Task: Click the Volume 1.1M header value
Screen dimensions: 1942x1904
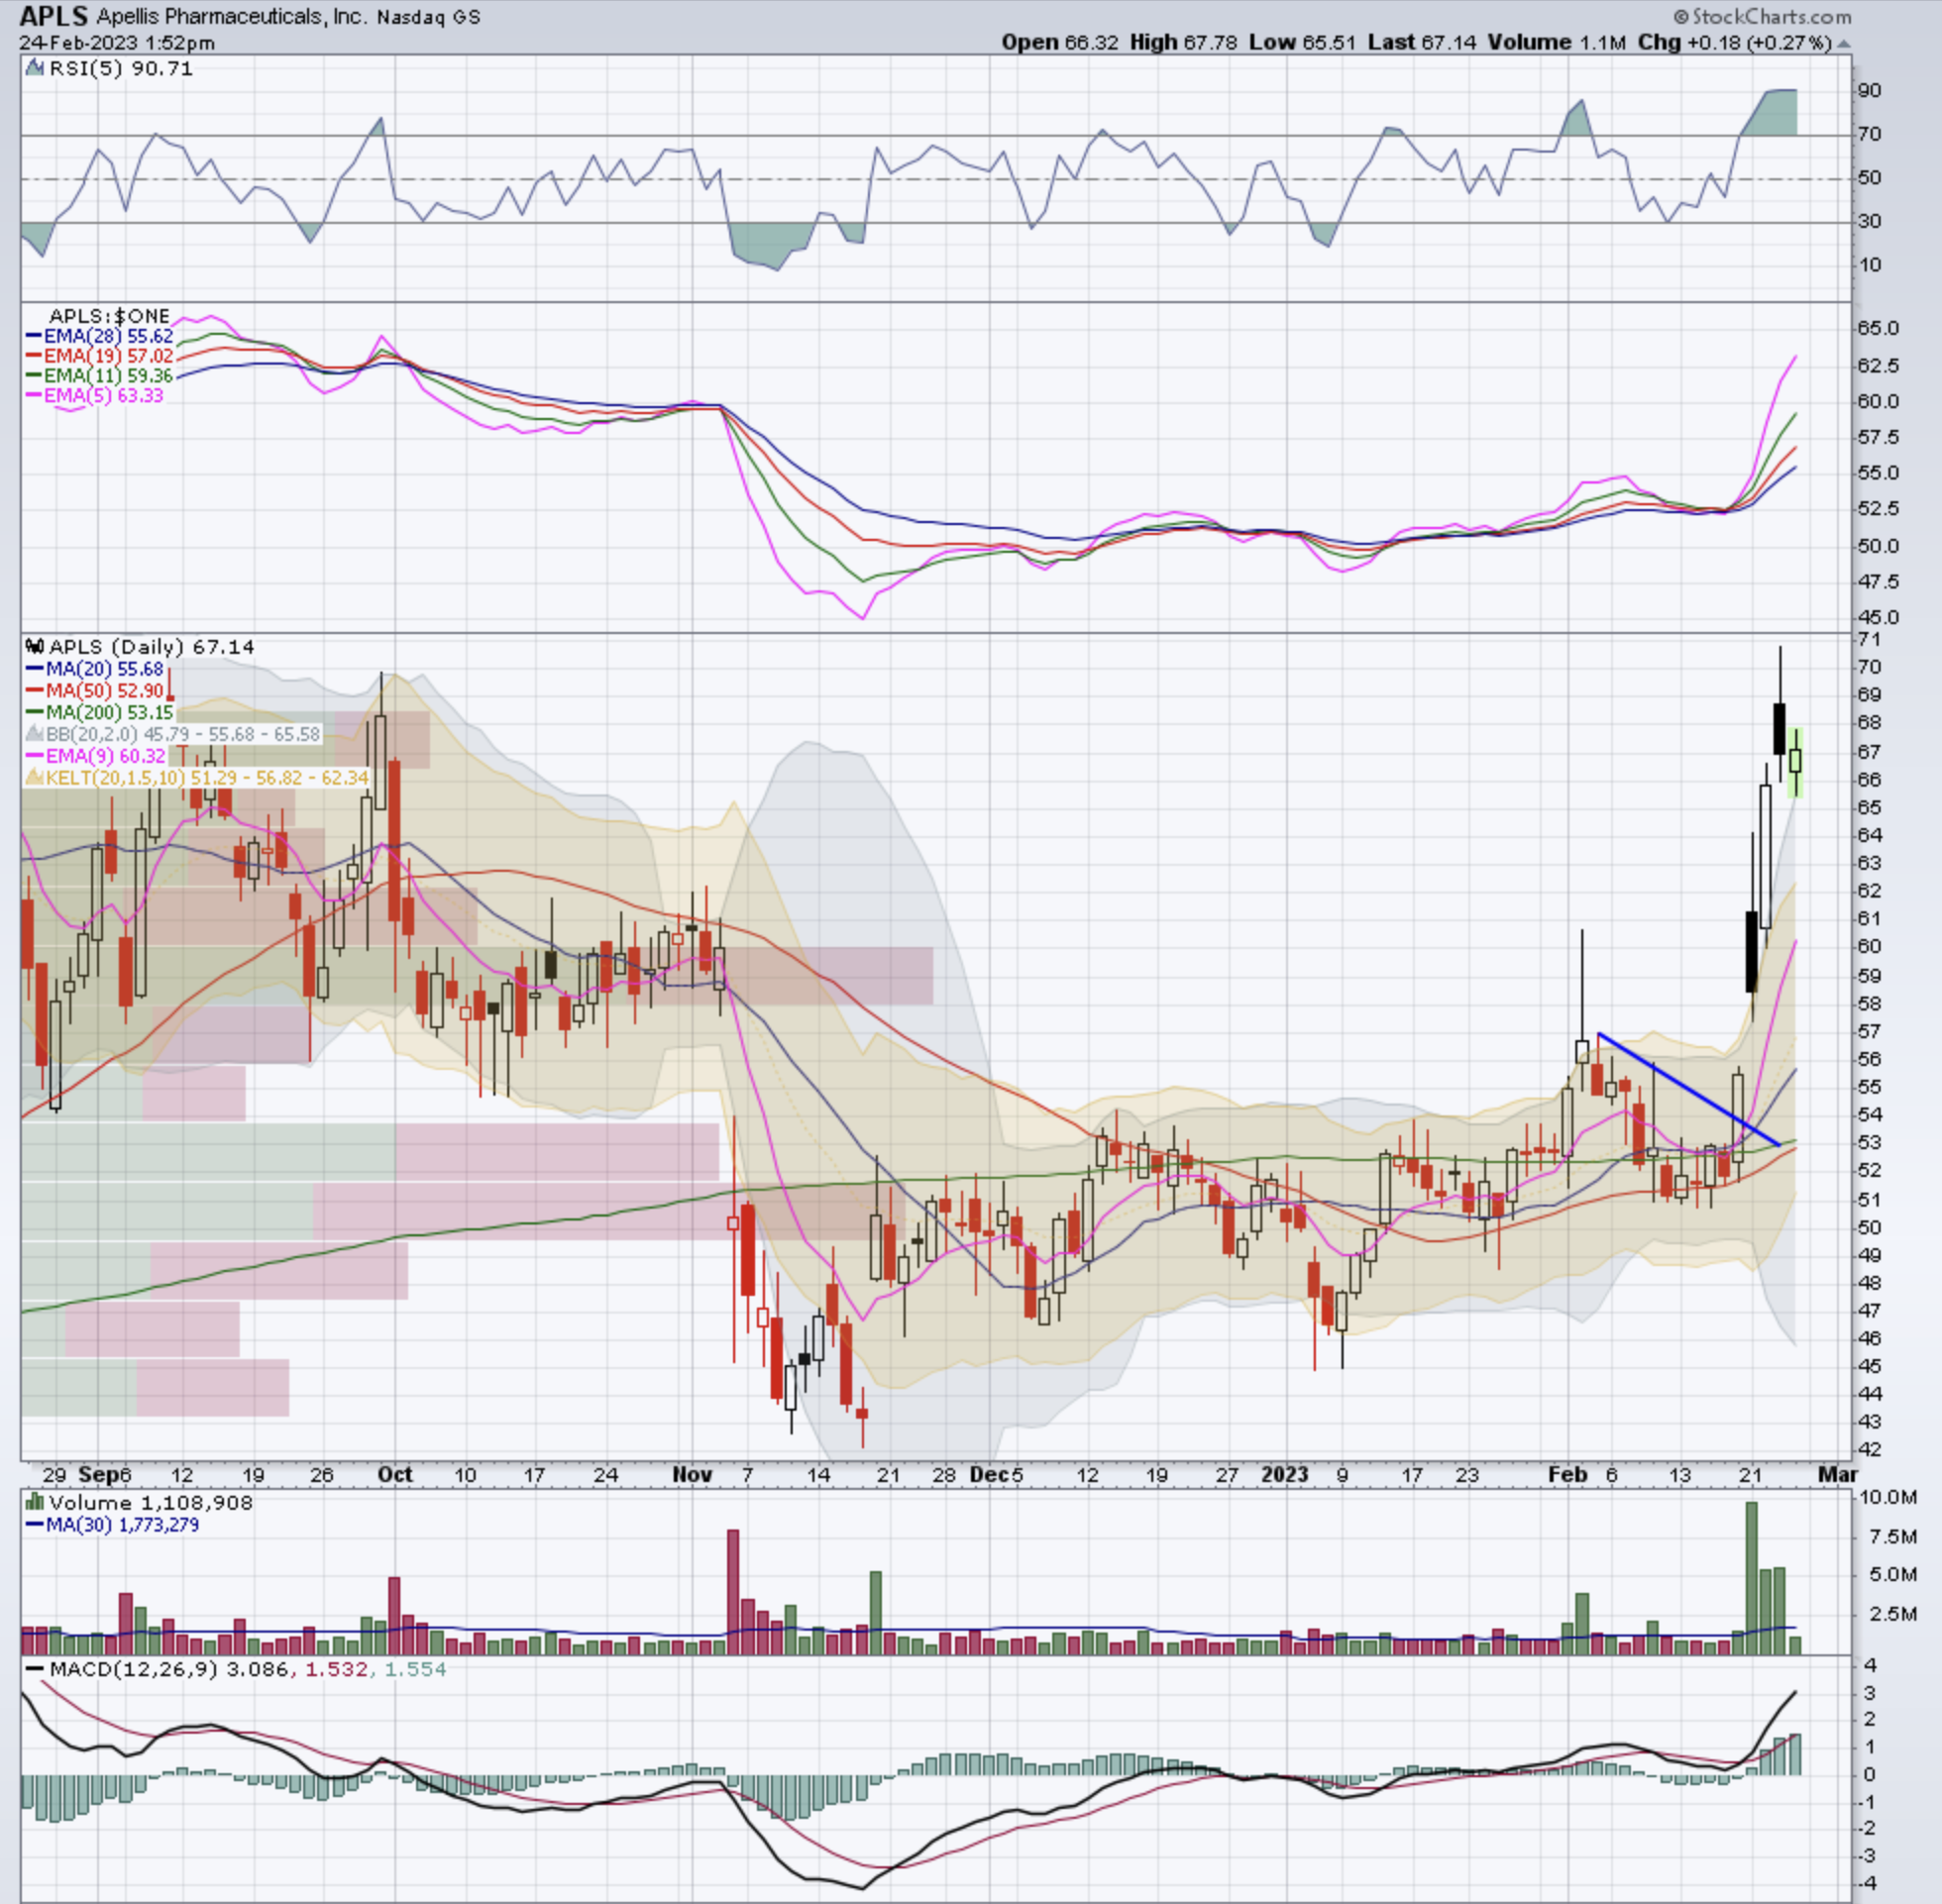Action: 1556,43
